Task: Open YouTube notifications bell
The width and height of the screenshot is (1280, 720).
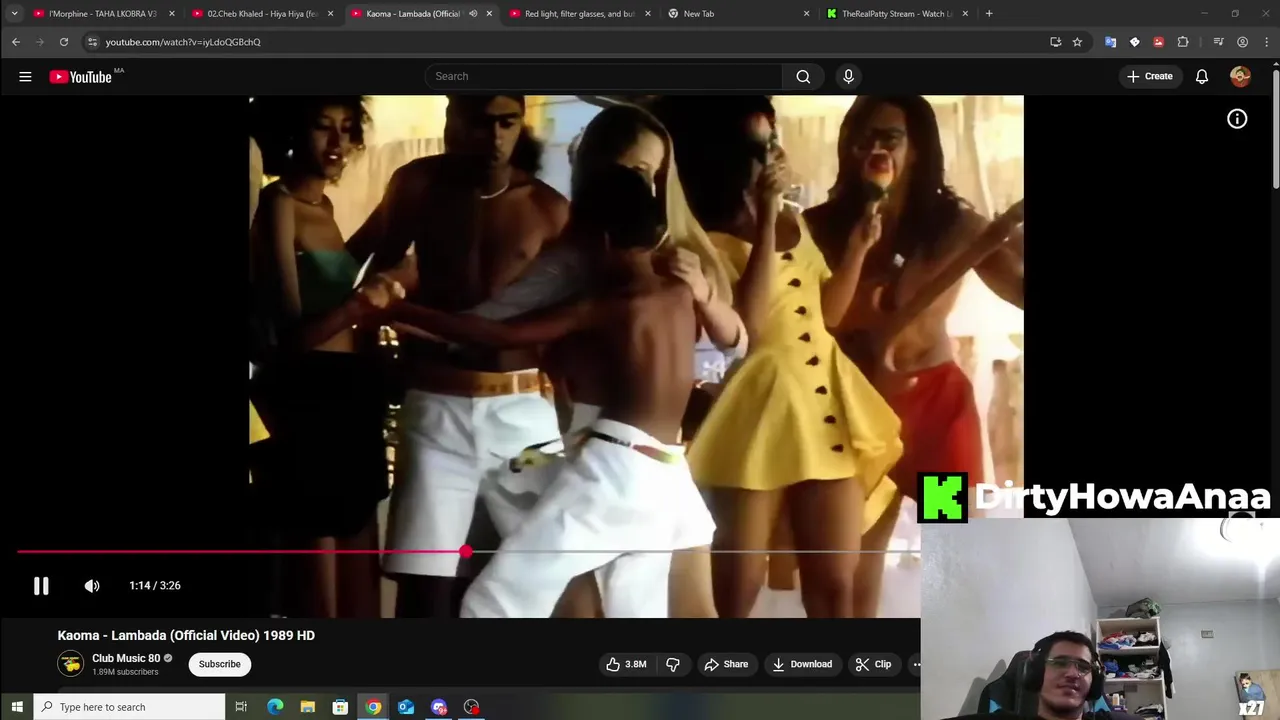Action: pyautogui.click(x=1202, y=76)
